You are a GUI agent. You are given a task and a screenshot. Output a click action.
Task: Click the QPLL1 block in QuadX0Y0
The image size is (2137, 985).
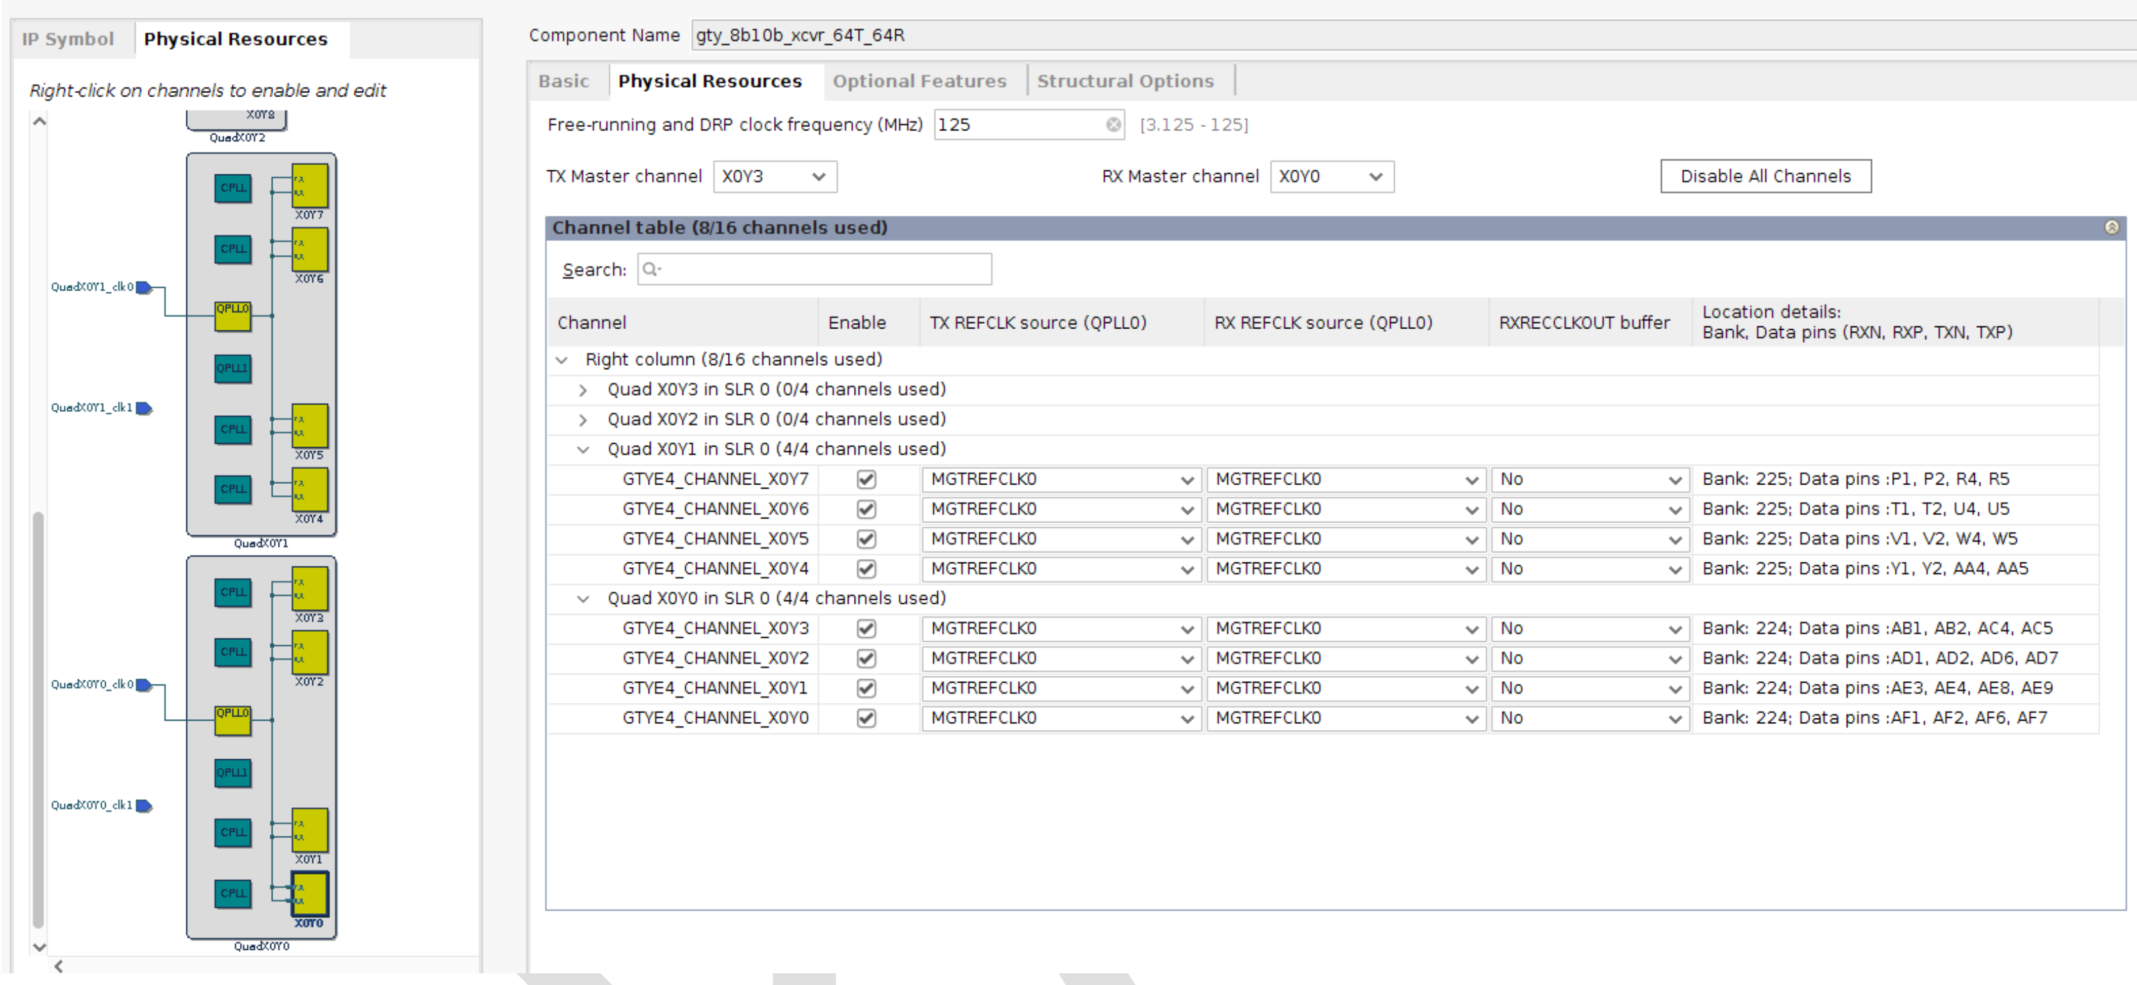coord(233,773)
